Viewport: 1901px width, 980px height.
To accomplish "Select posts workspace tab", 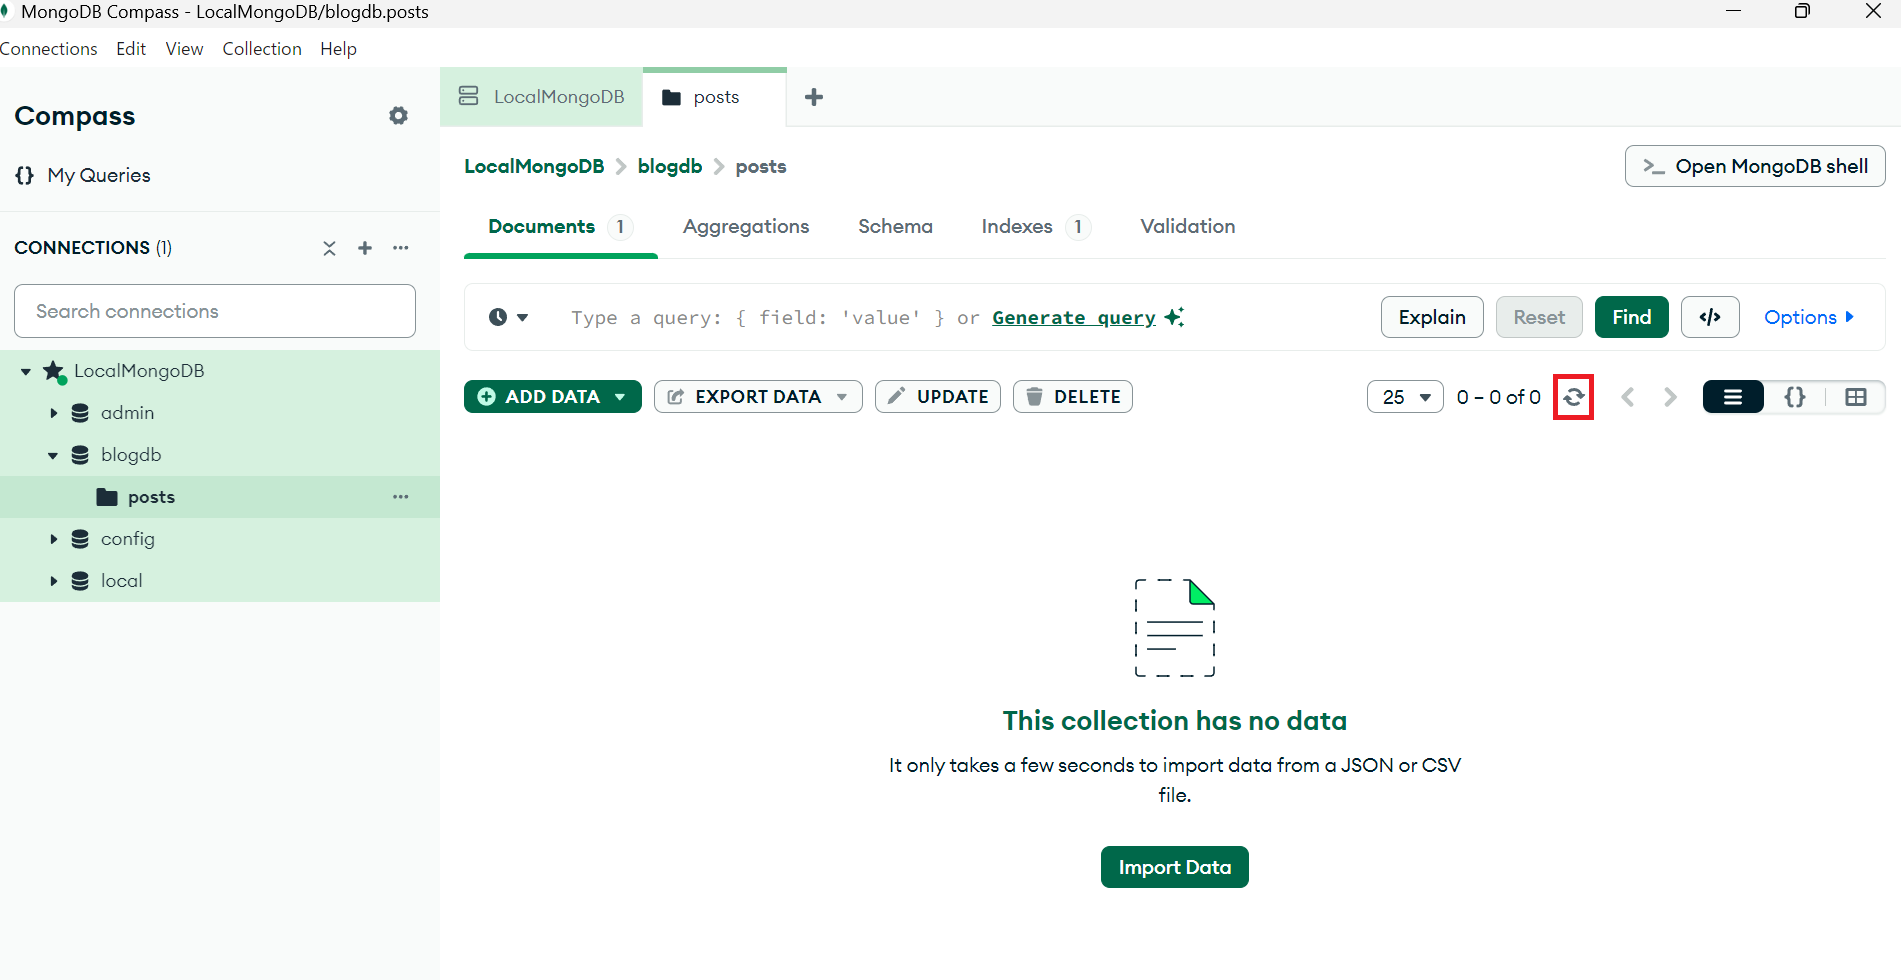I will 715,97.
